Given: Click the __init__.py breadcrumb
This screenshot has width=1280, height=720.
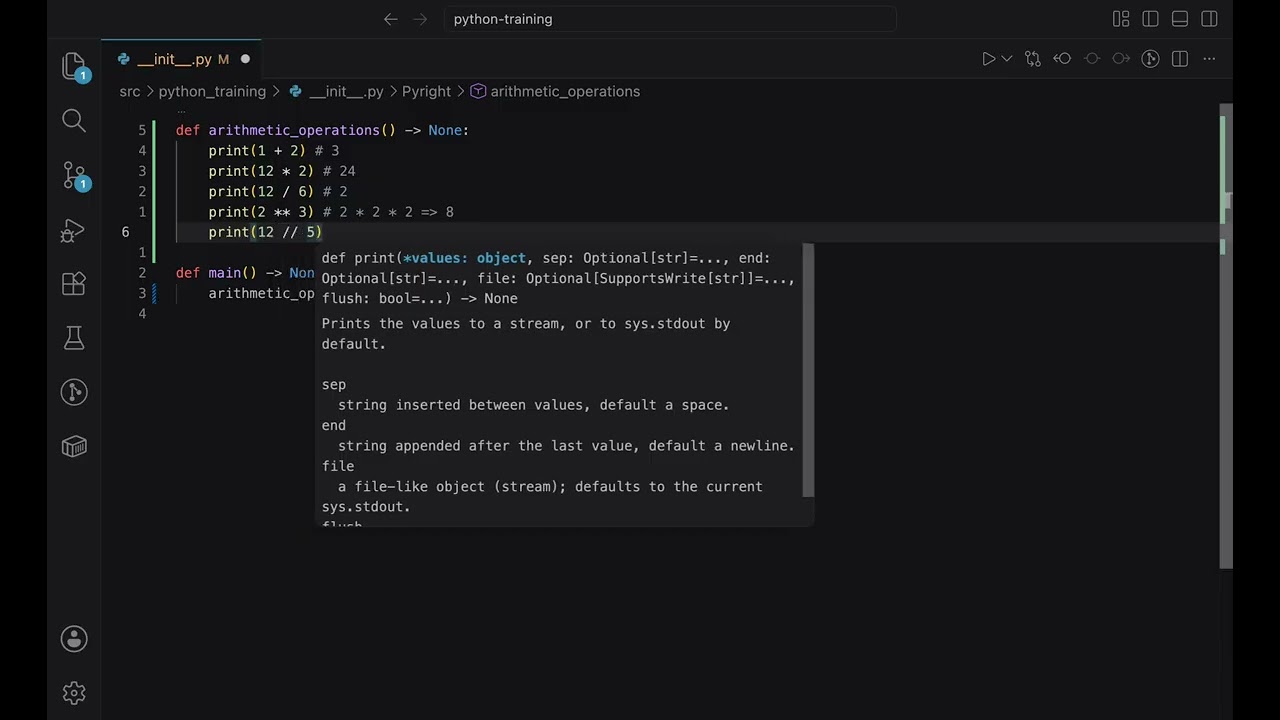Looking at the screenshot, I should 346,91.
